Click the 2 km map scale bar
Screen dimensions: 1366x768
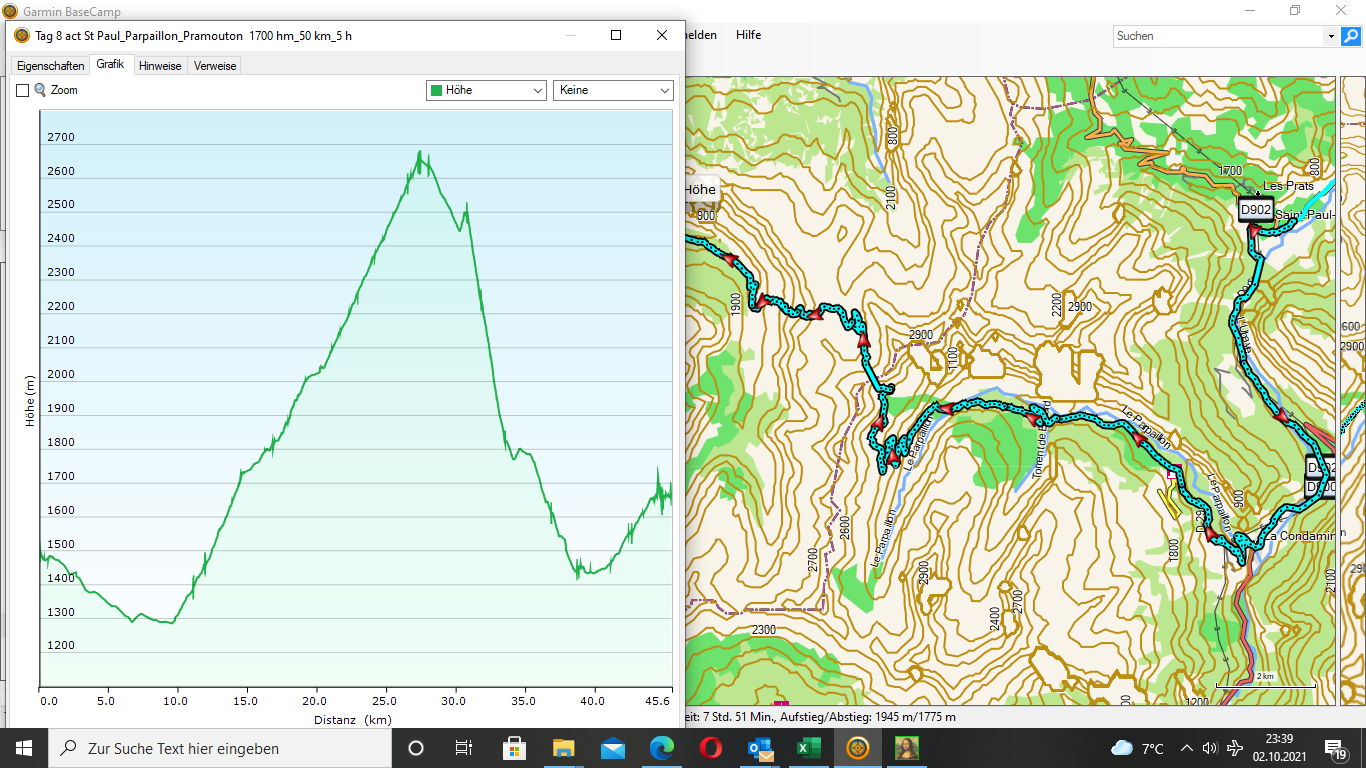pos(1265,682)
